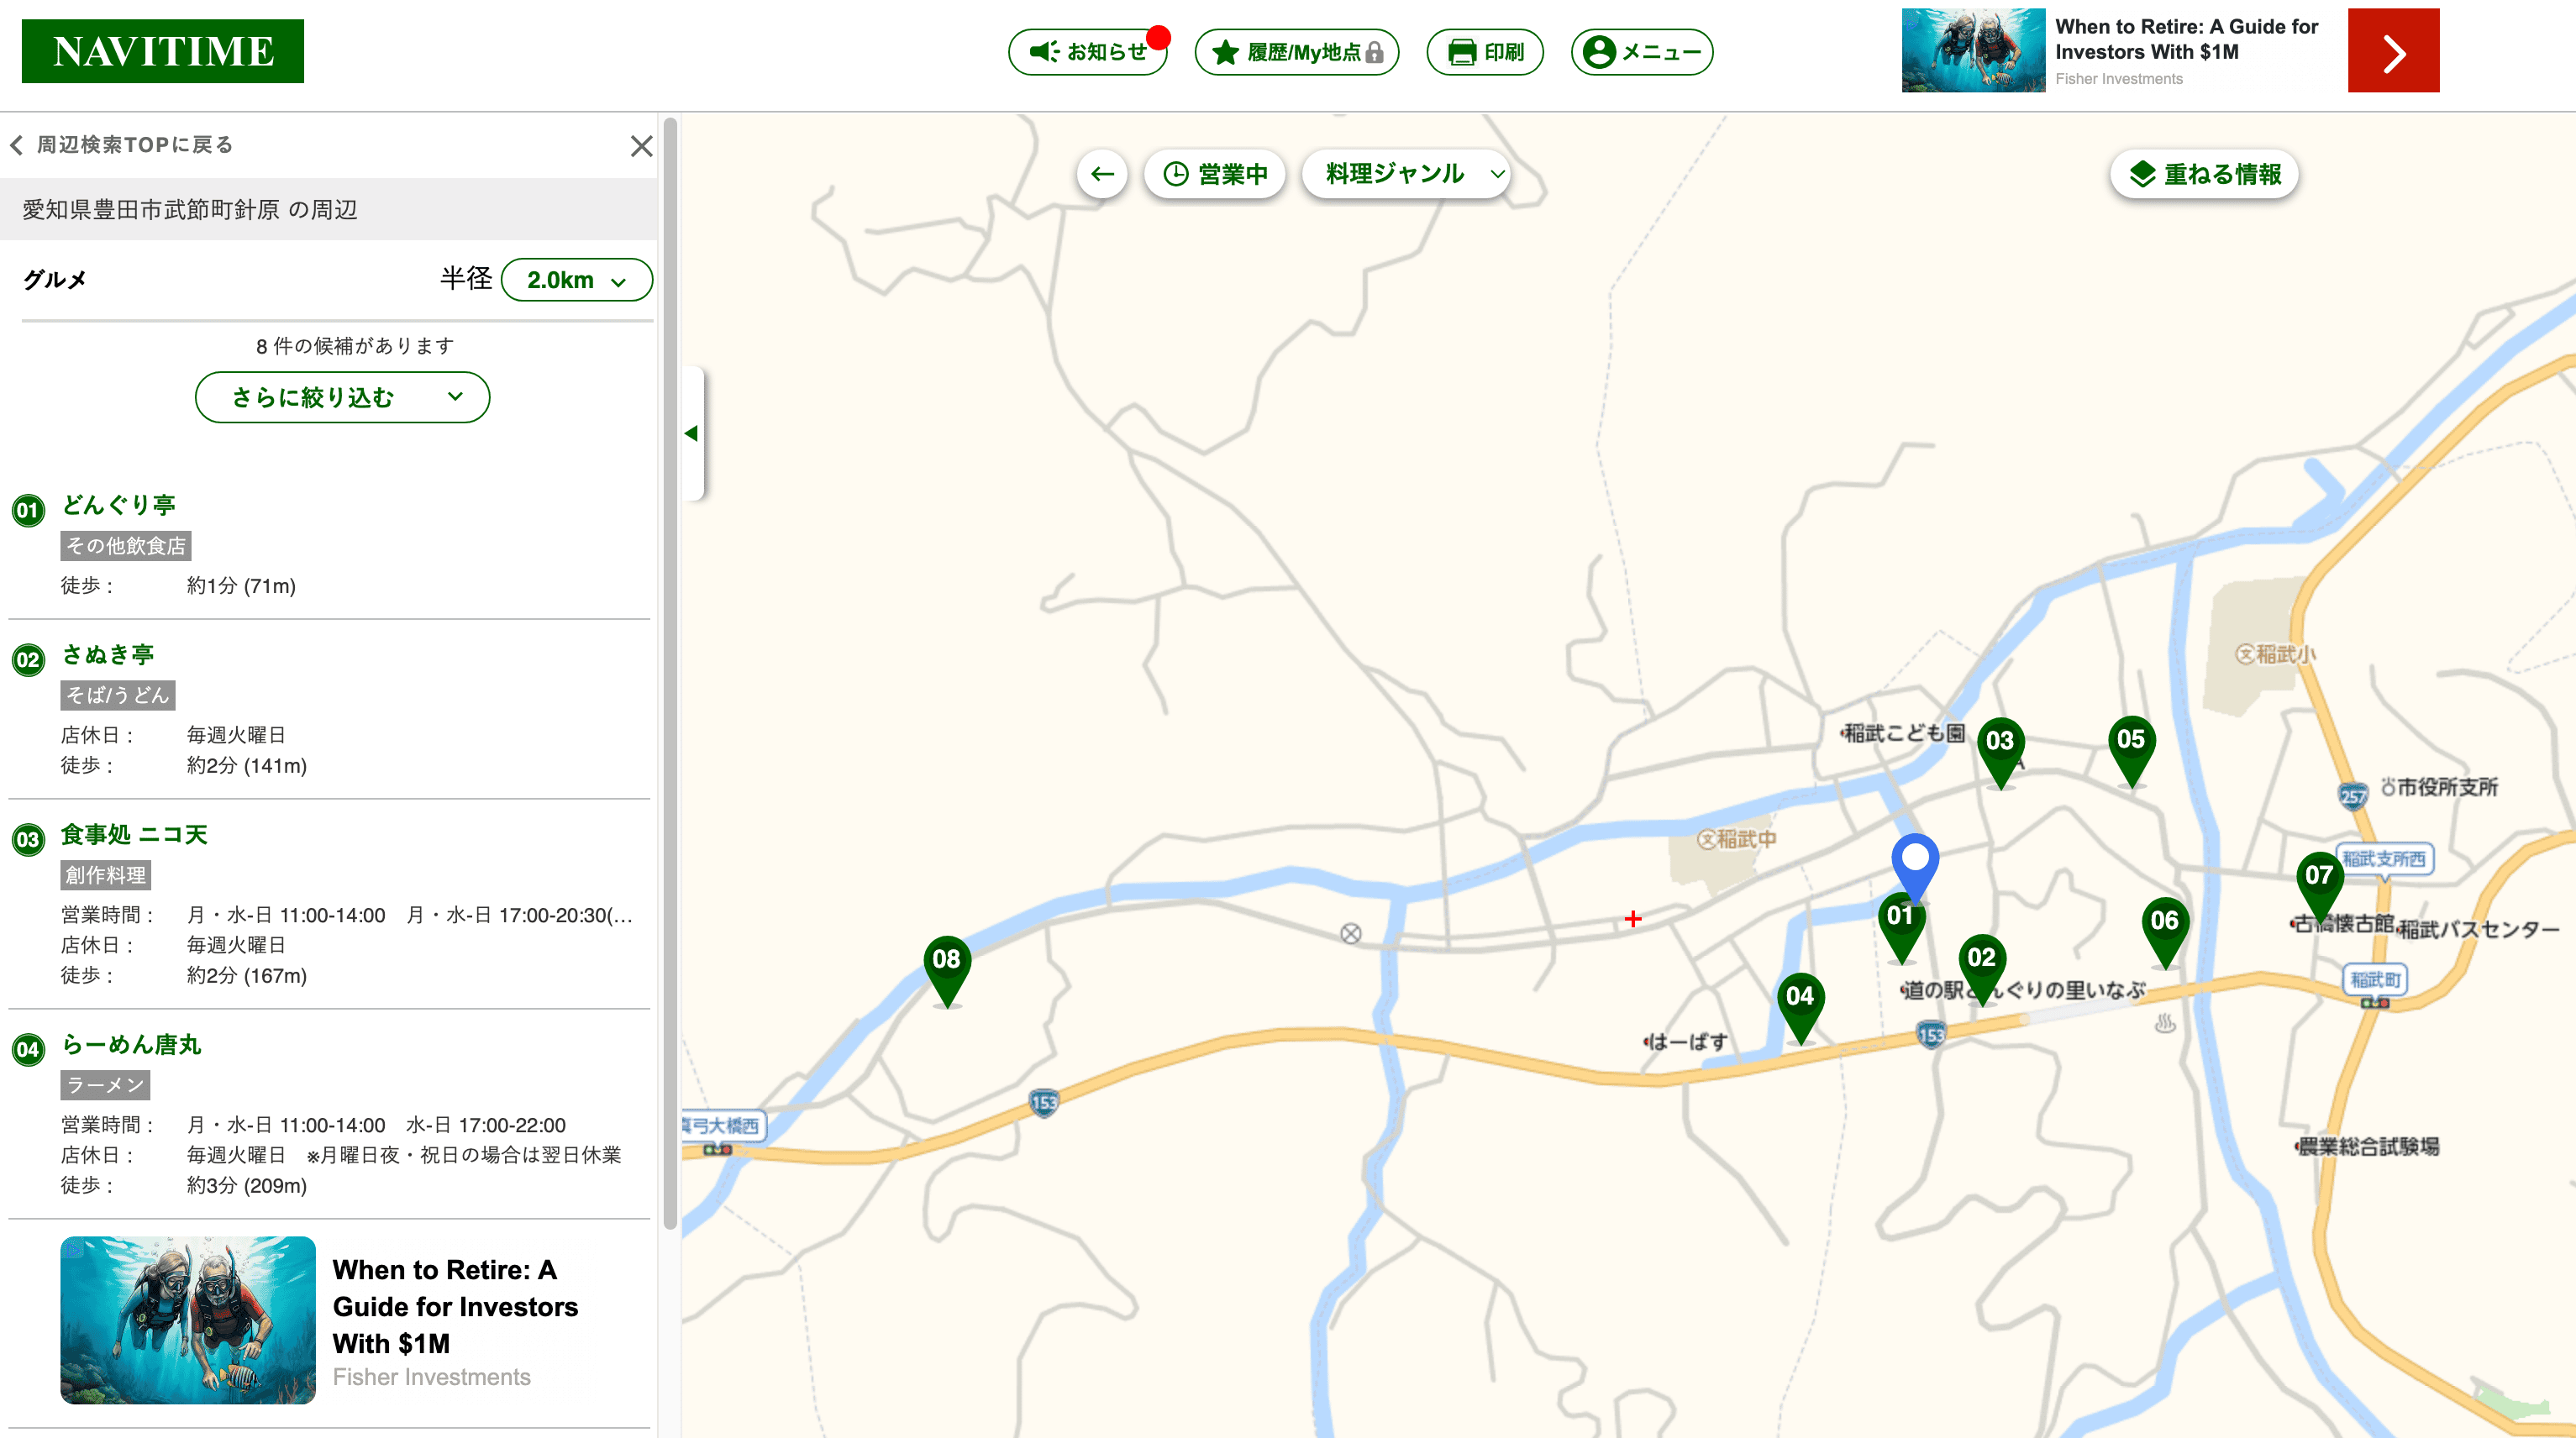Open どんぐり亭 restaurant link

point(118,505)
